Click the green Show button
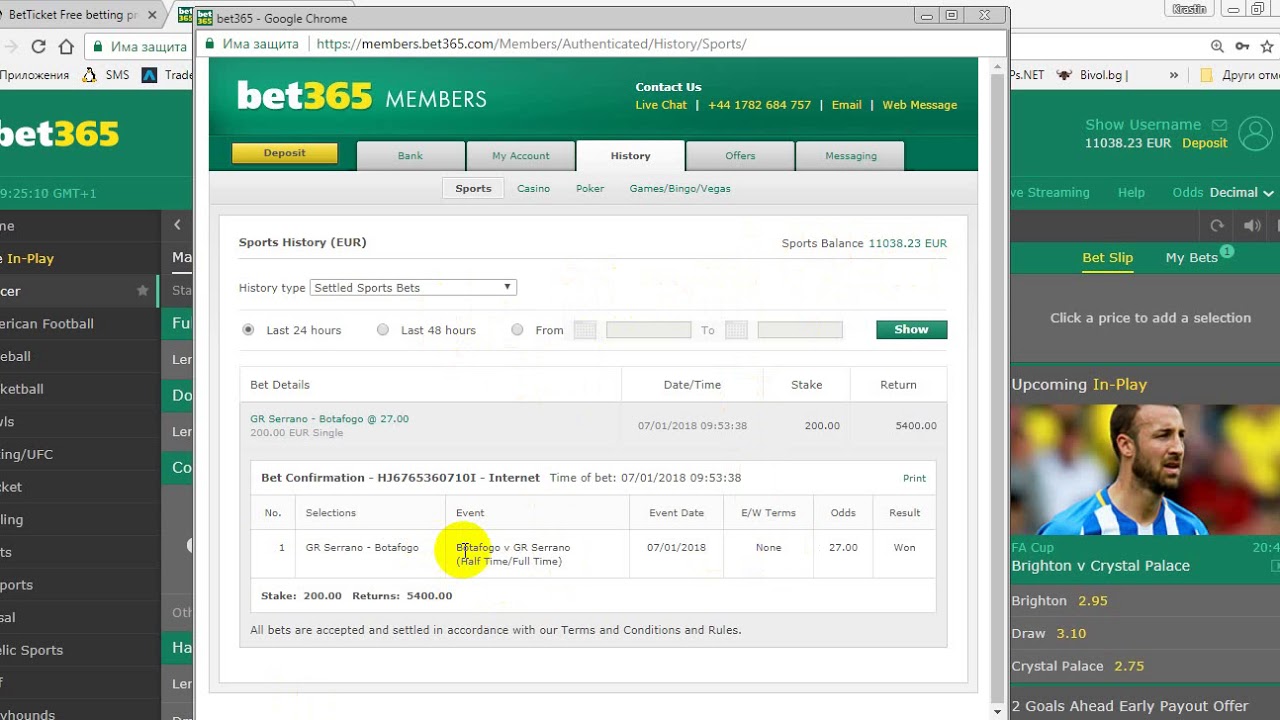This screenshot has height=720, width=1280. tap(911, 329)
